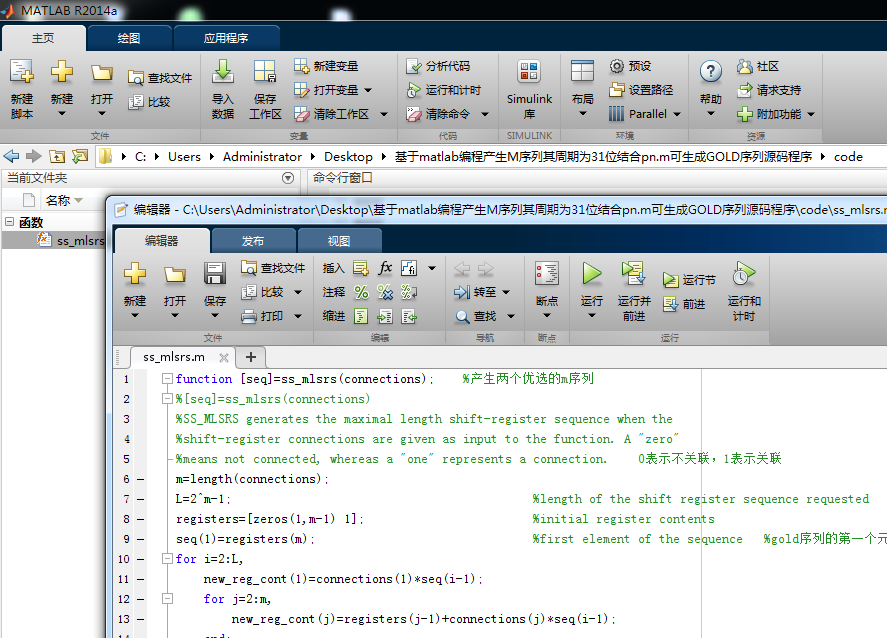Expand the editor Find (查找) dropdown
Image resolution: width=887 pixels, height=638 pixels.
click(x=511, y=317)
